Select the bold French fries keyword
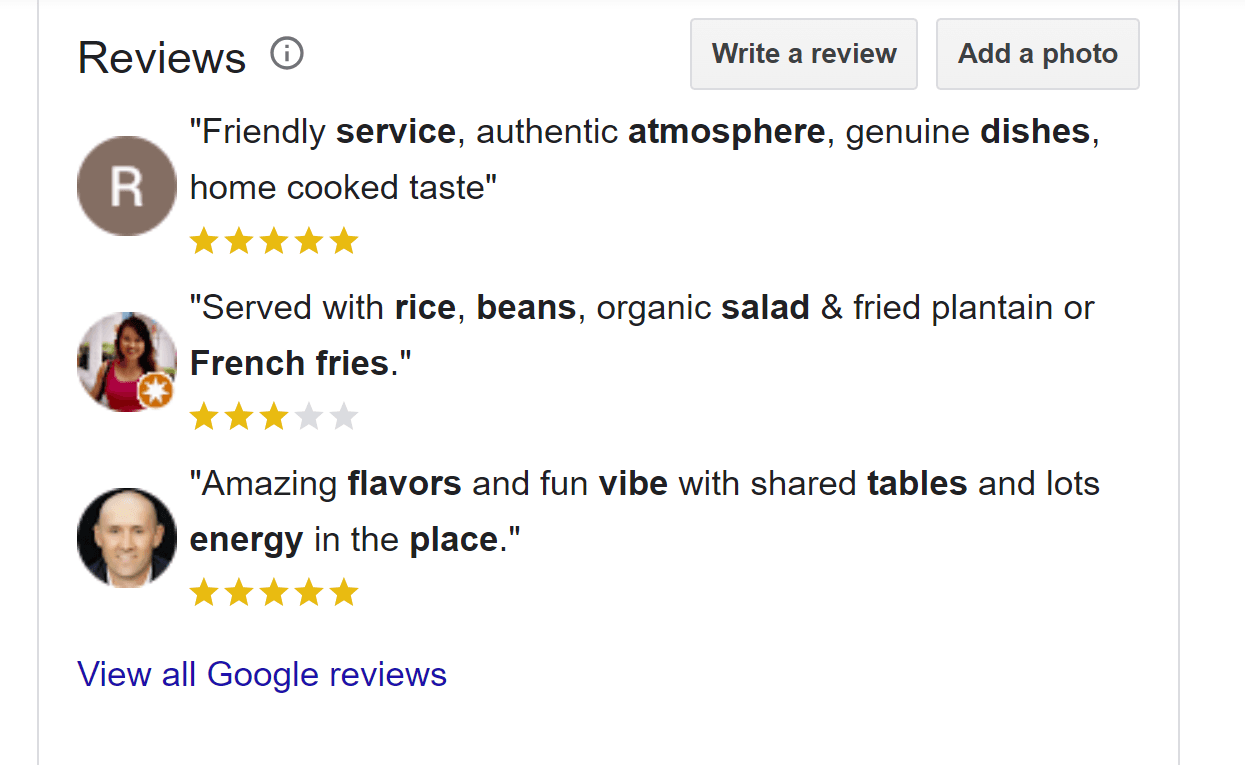Screen dimensions: 1245x765 289,364
